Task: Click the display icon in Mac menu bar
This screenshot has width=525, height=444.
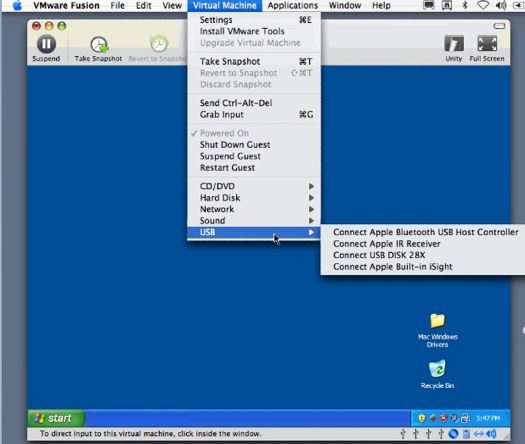Action: tap(429, 5)
